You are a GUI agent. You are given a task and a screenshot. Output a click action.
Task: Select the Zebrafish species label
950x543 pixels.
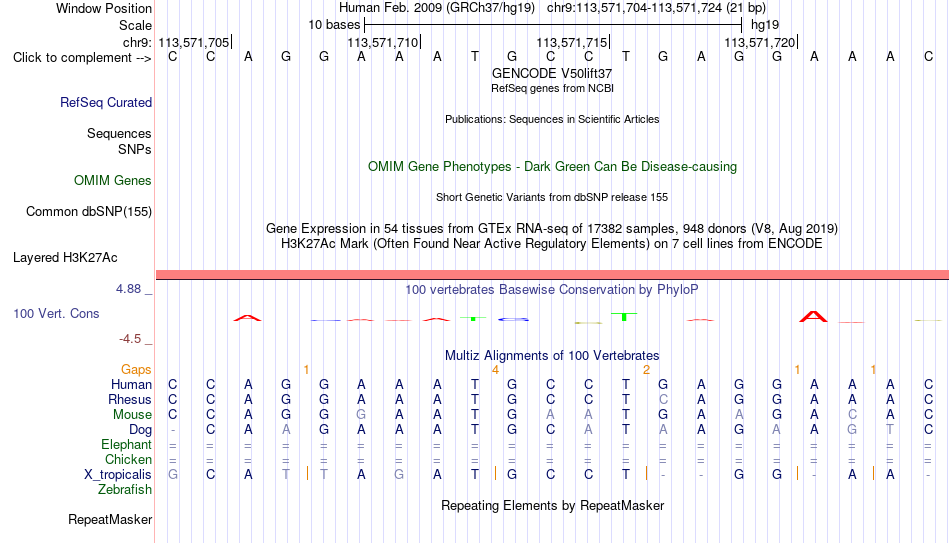point(125,490)
